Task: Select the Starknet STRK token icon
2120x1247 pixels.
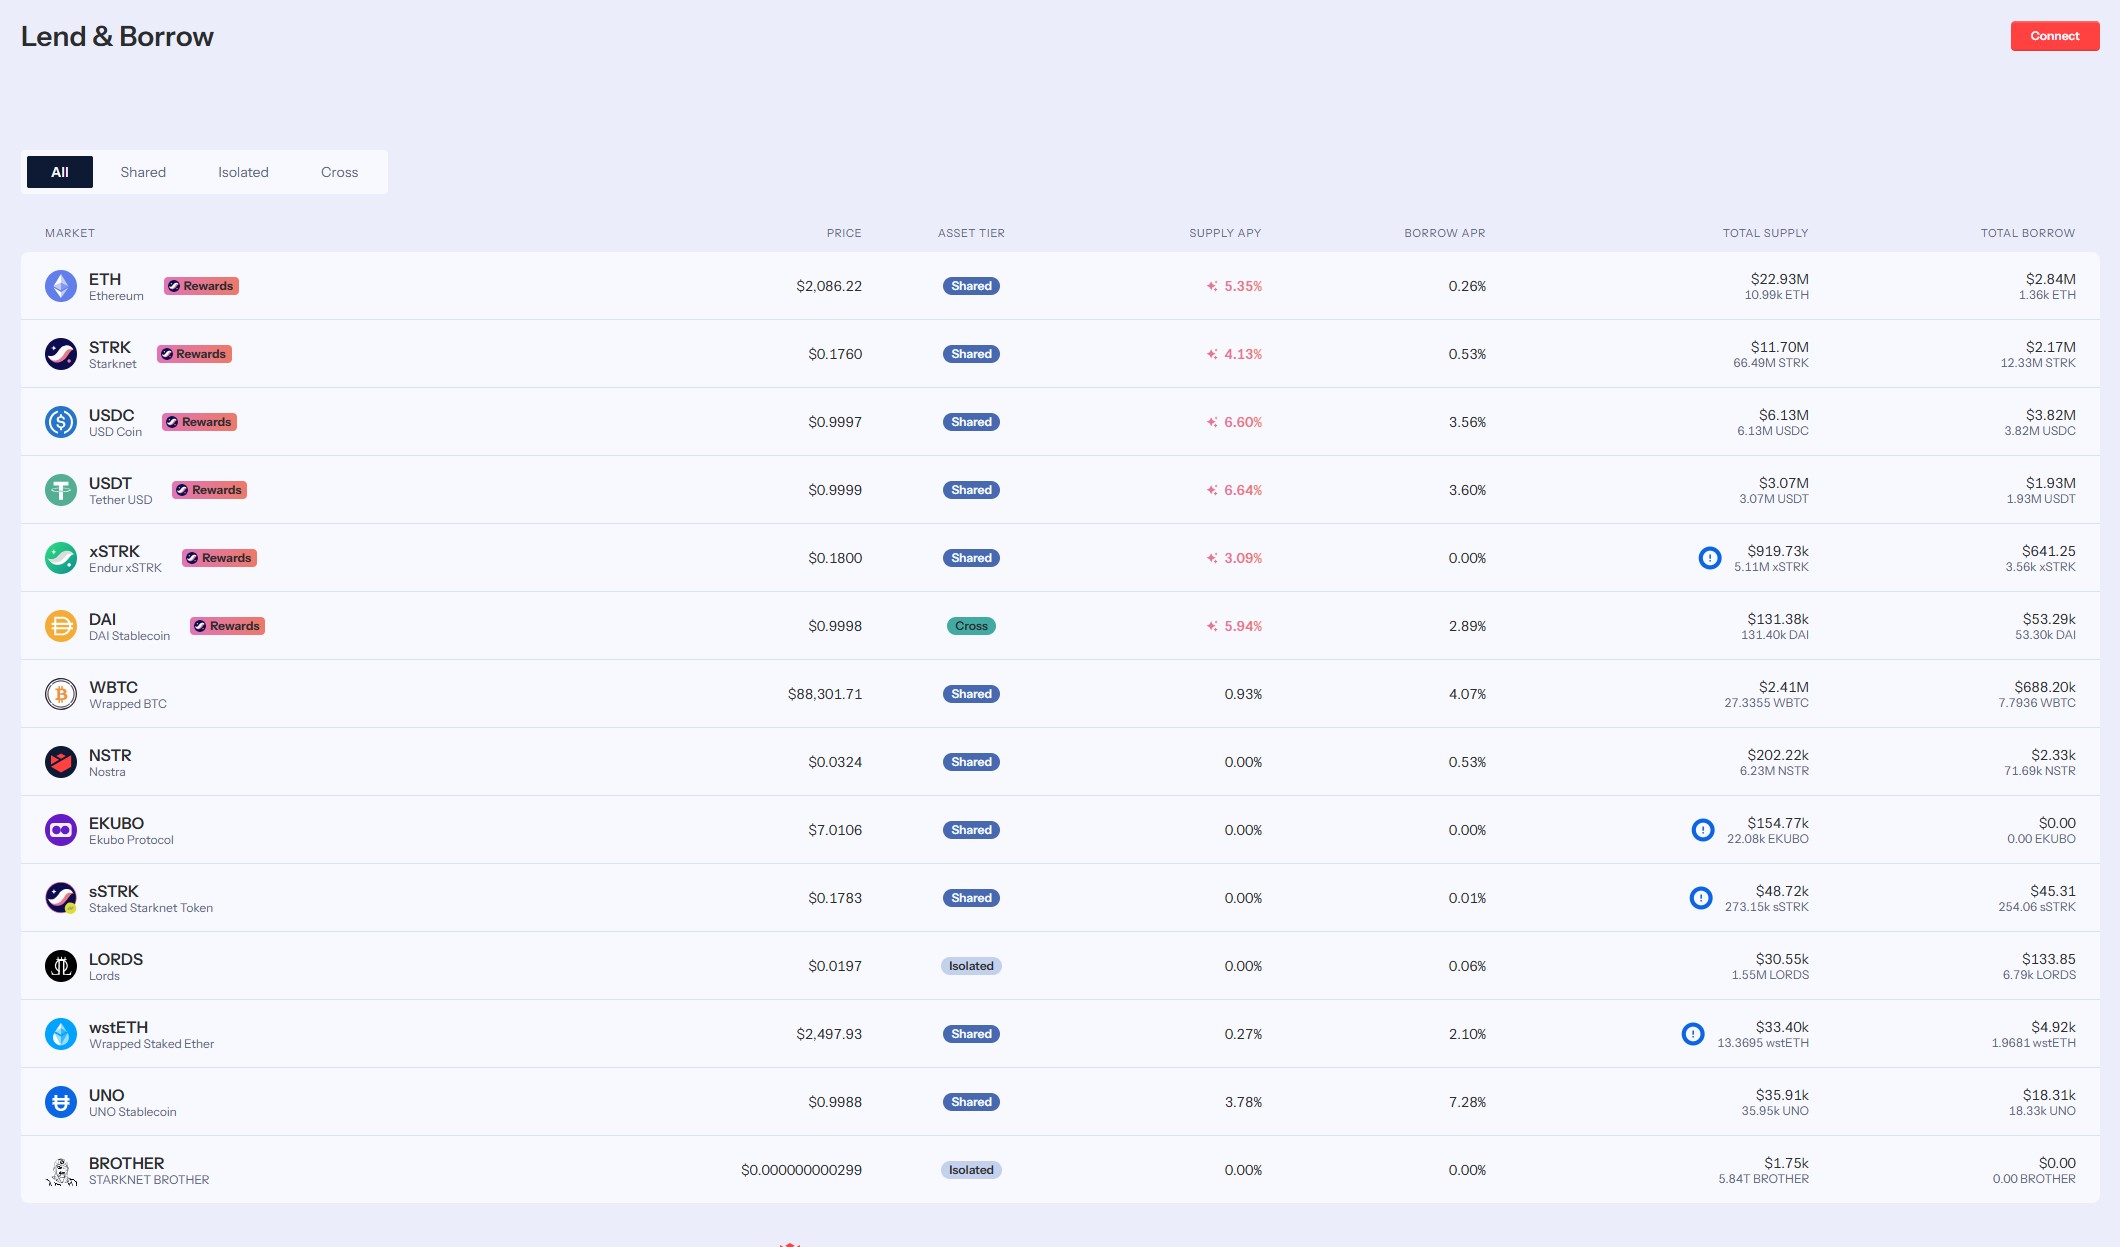Action: (60, 354)
